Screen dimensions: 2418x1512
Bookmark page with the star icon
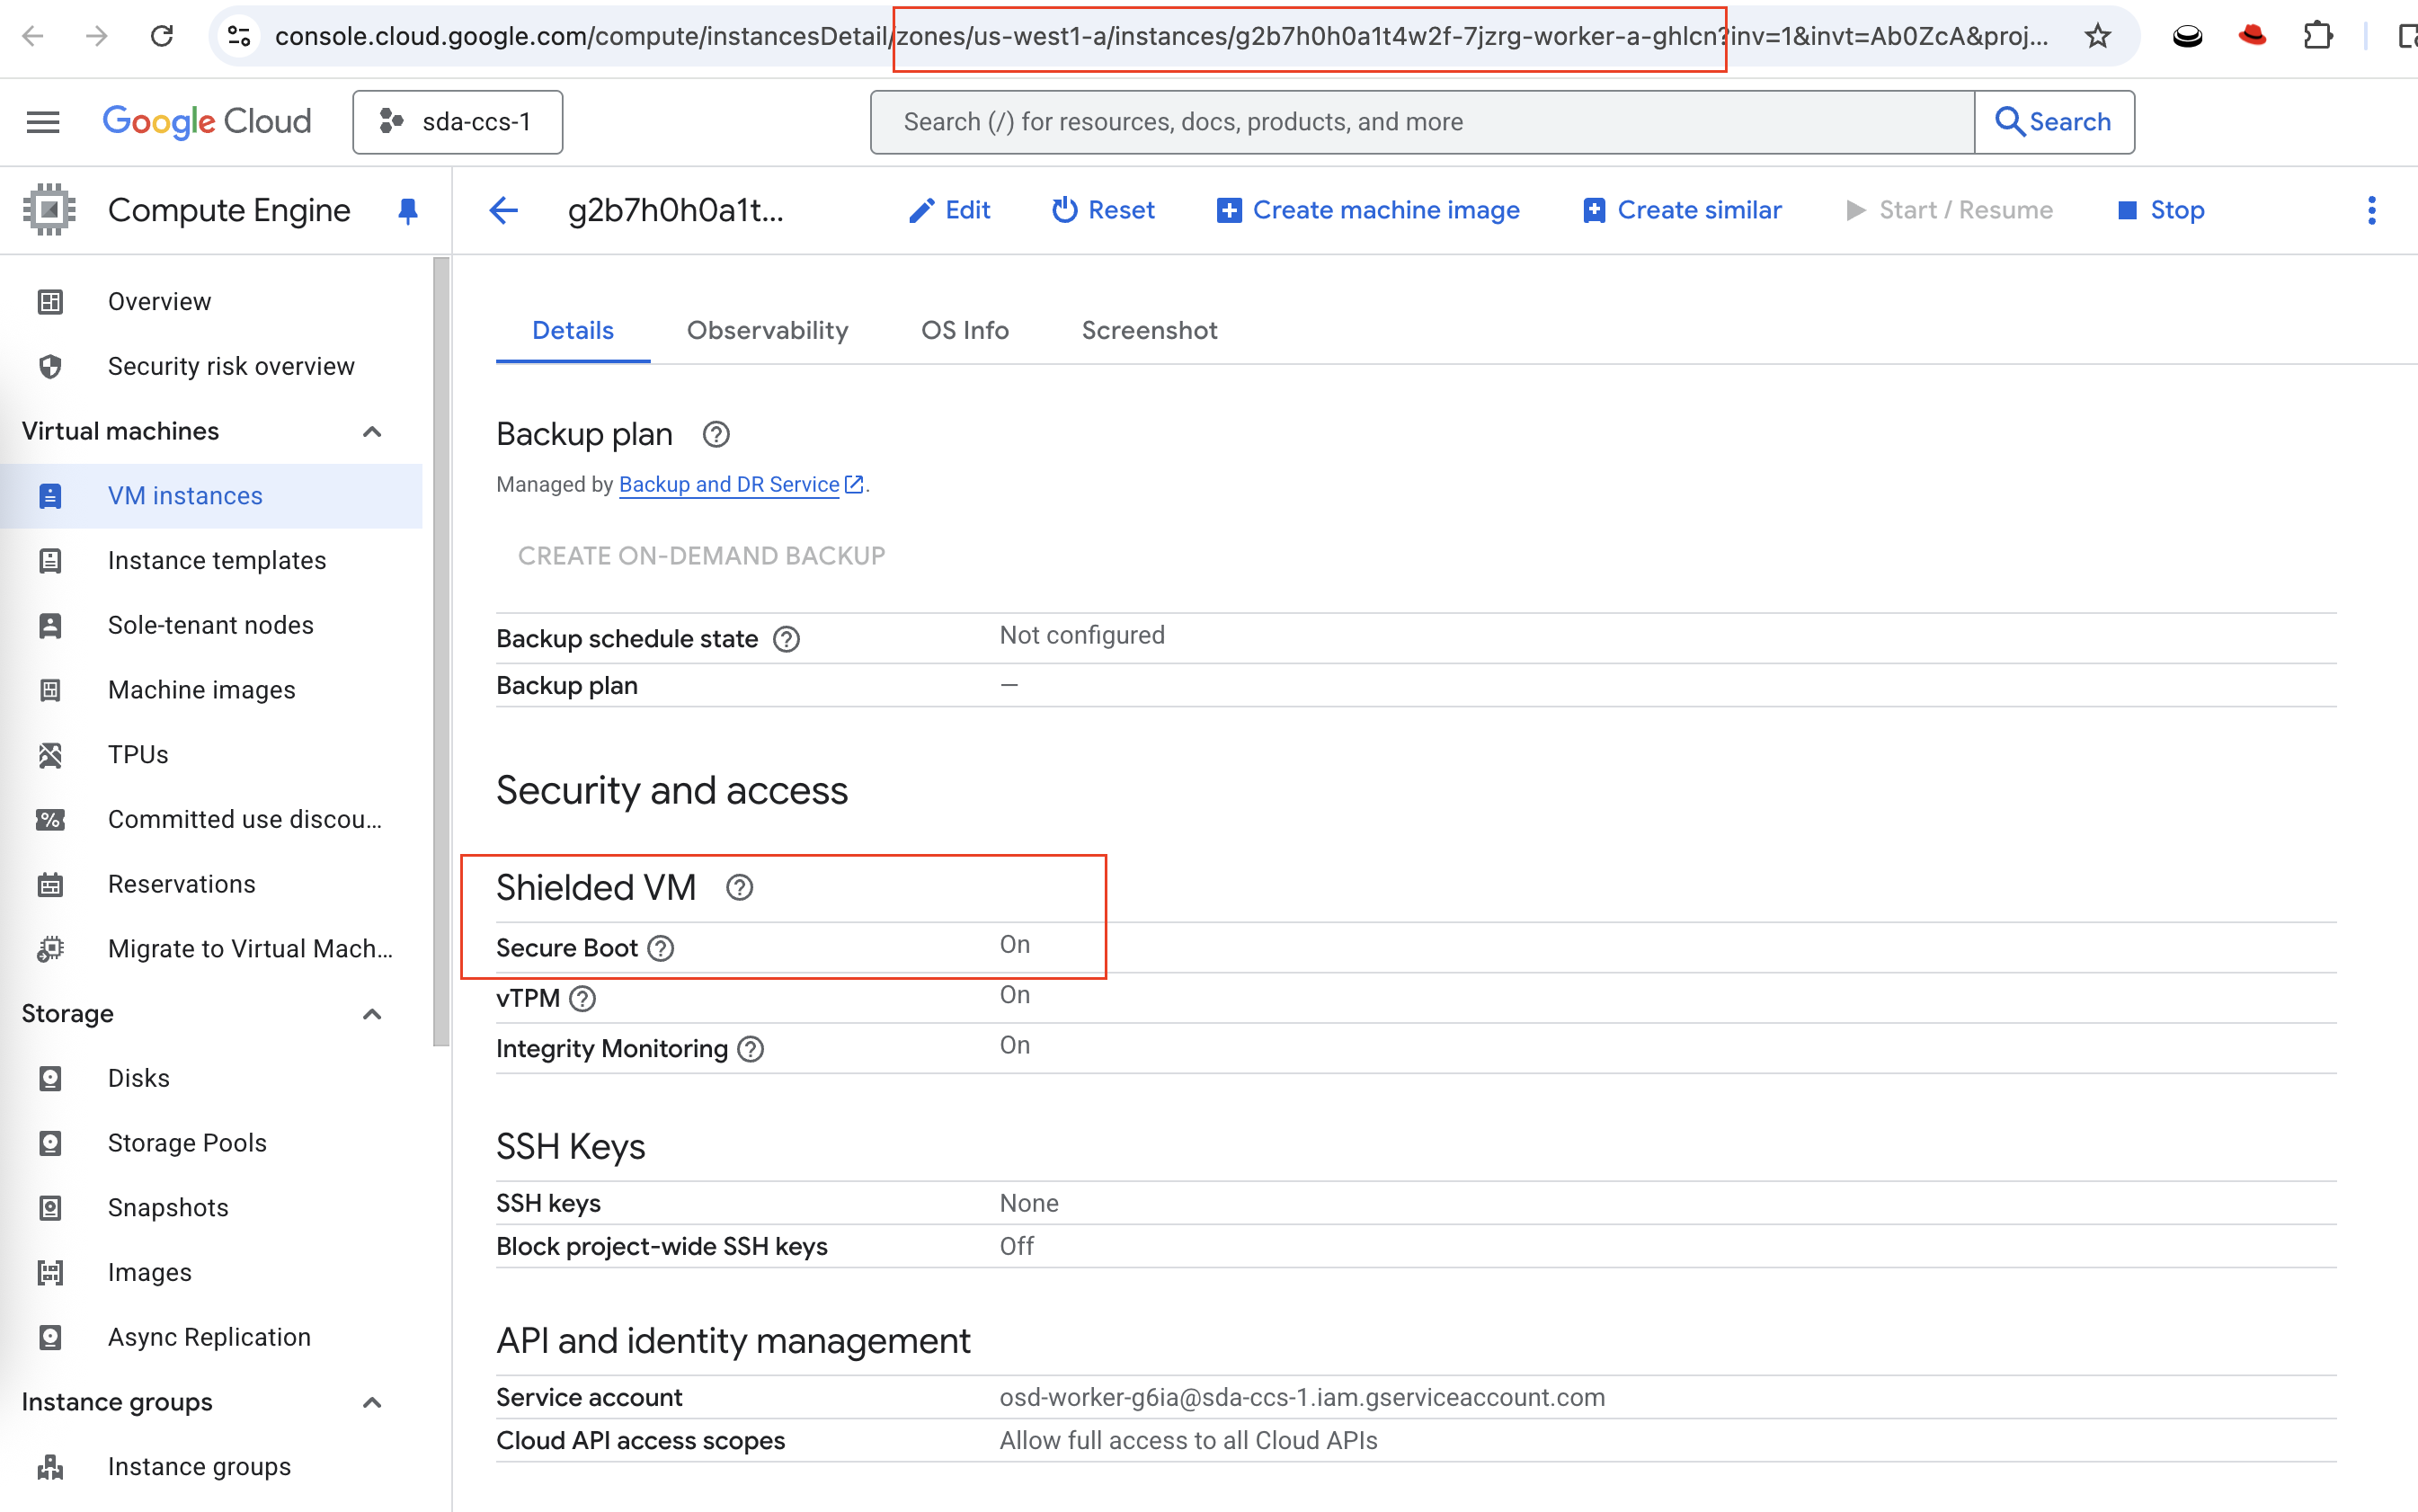click(2097, 37)
